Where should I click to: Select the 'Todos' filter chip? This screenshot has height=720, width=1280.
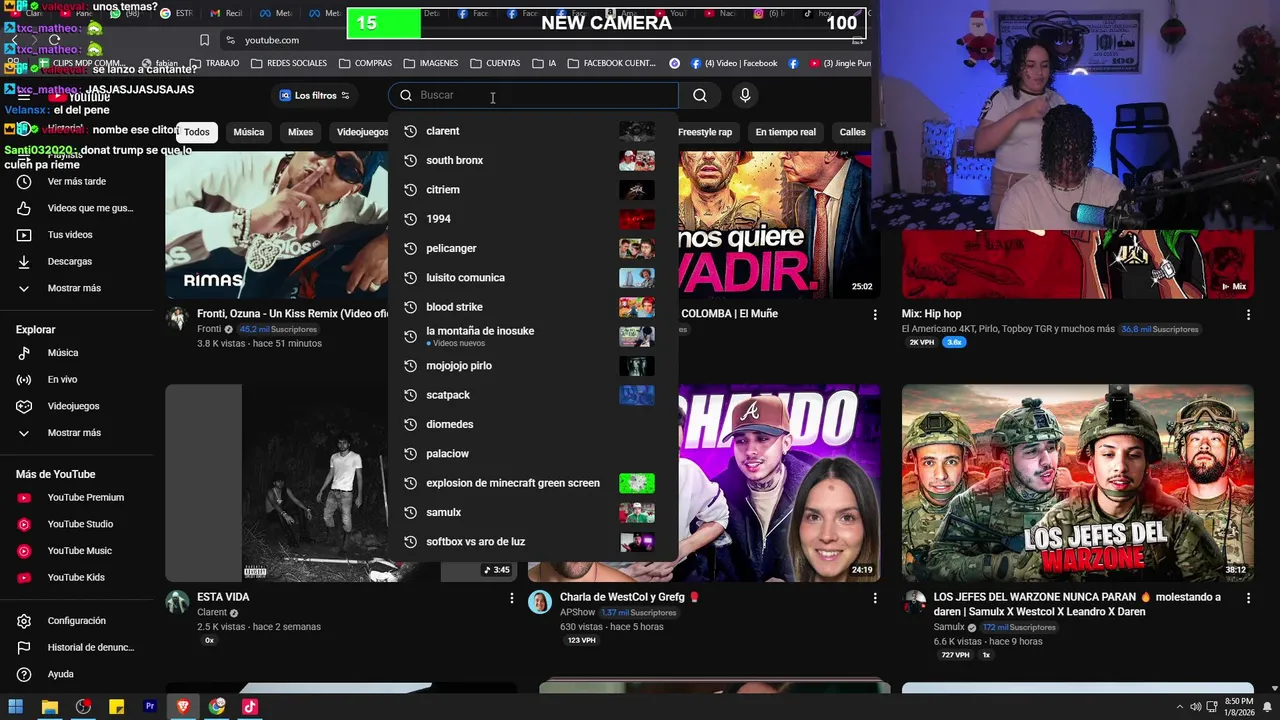197,132
